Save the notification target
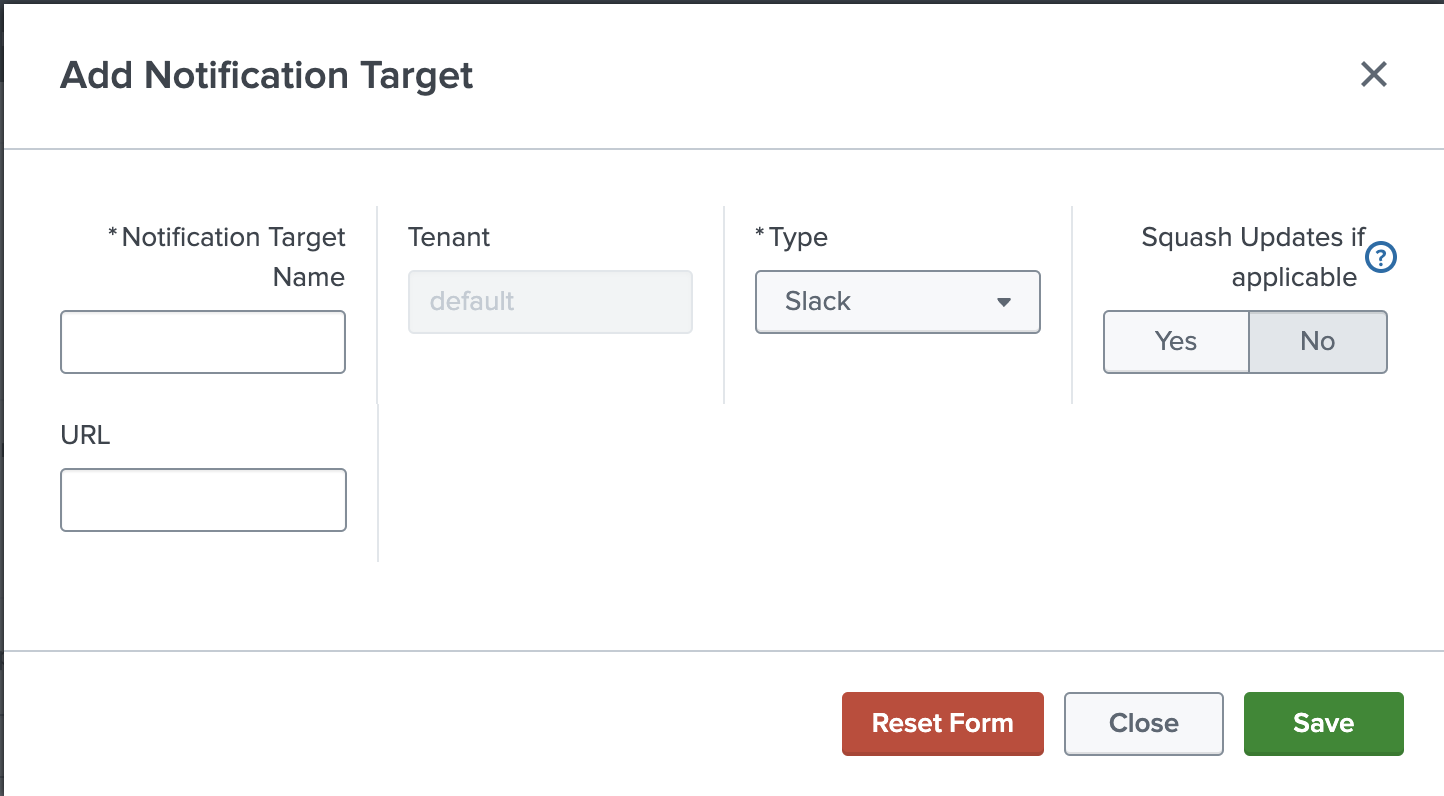The height and width of the screenshot is (796, 1444). click(1323, 723)
